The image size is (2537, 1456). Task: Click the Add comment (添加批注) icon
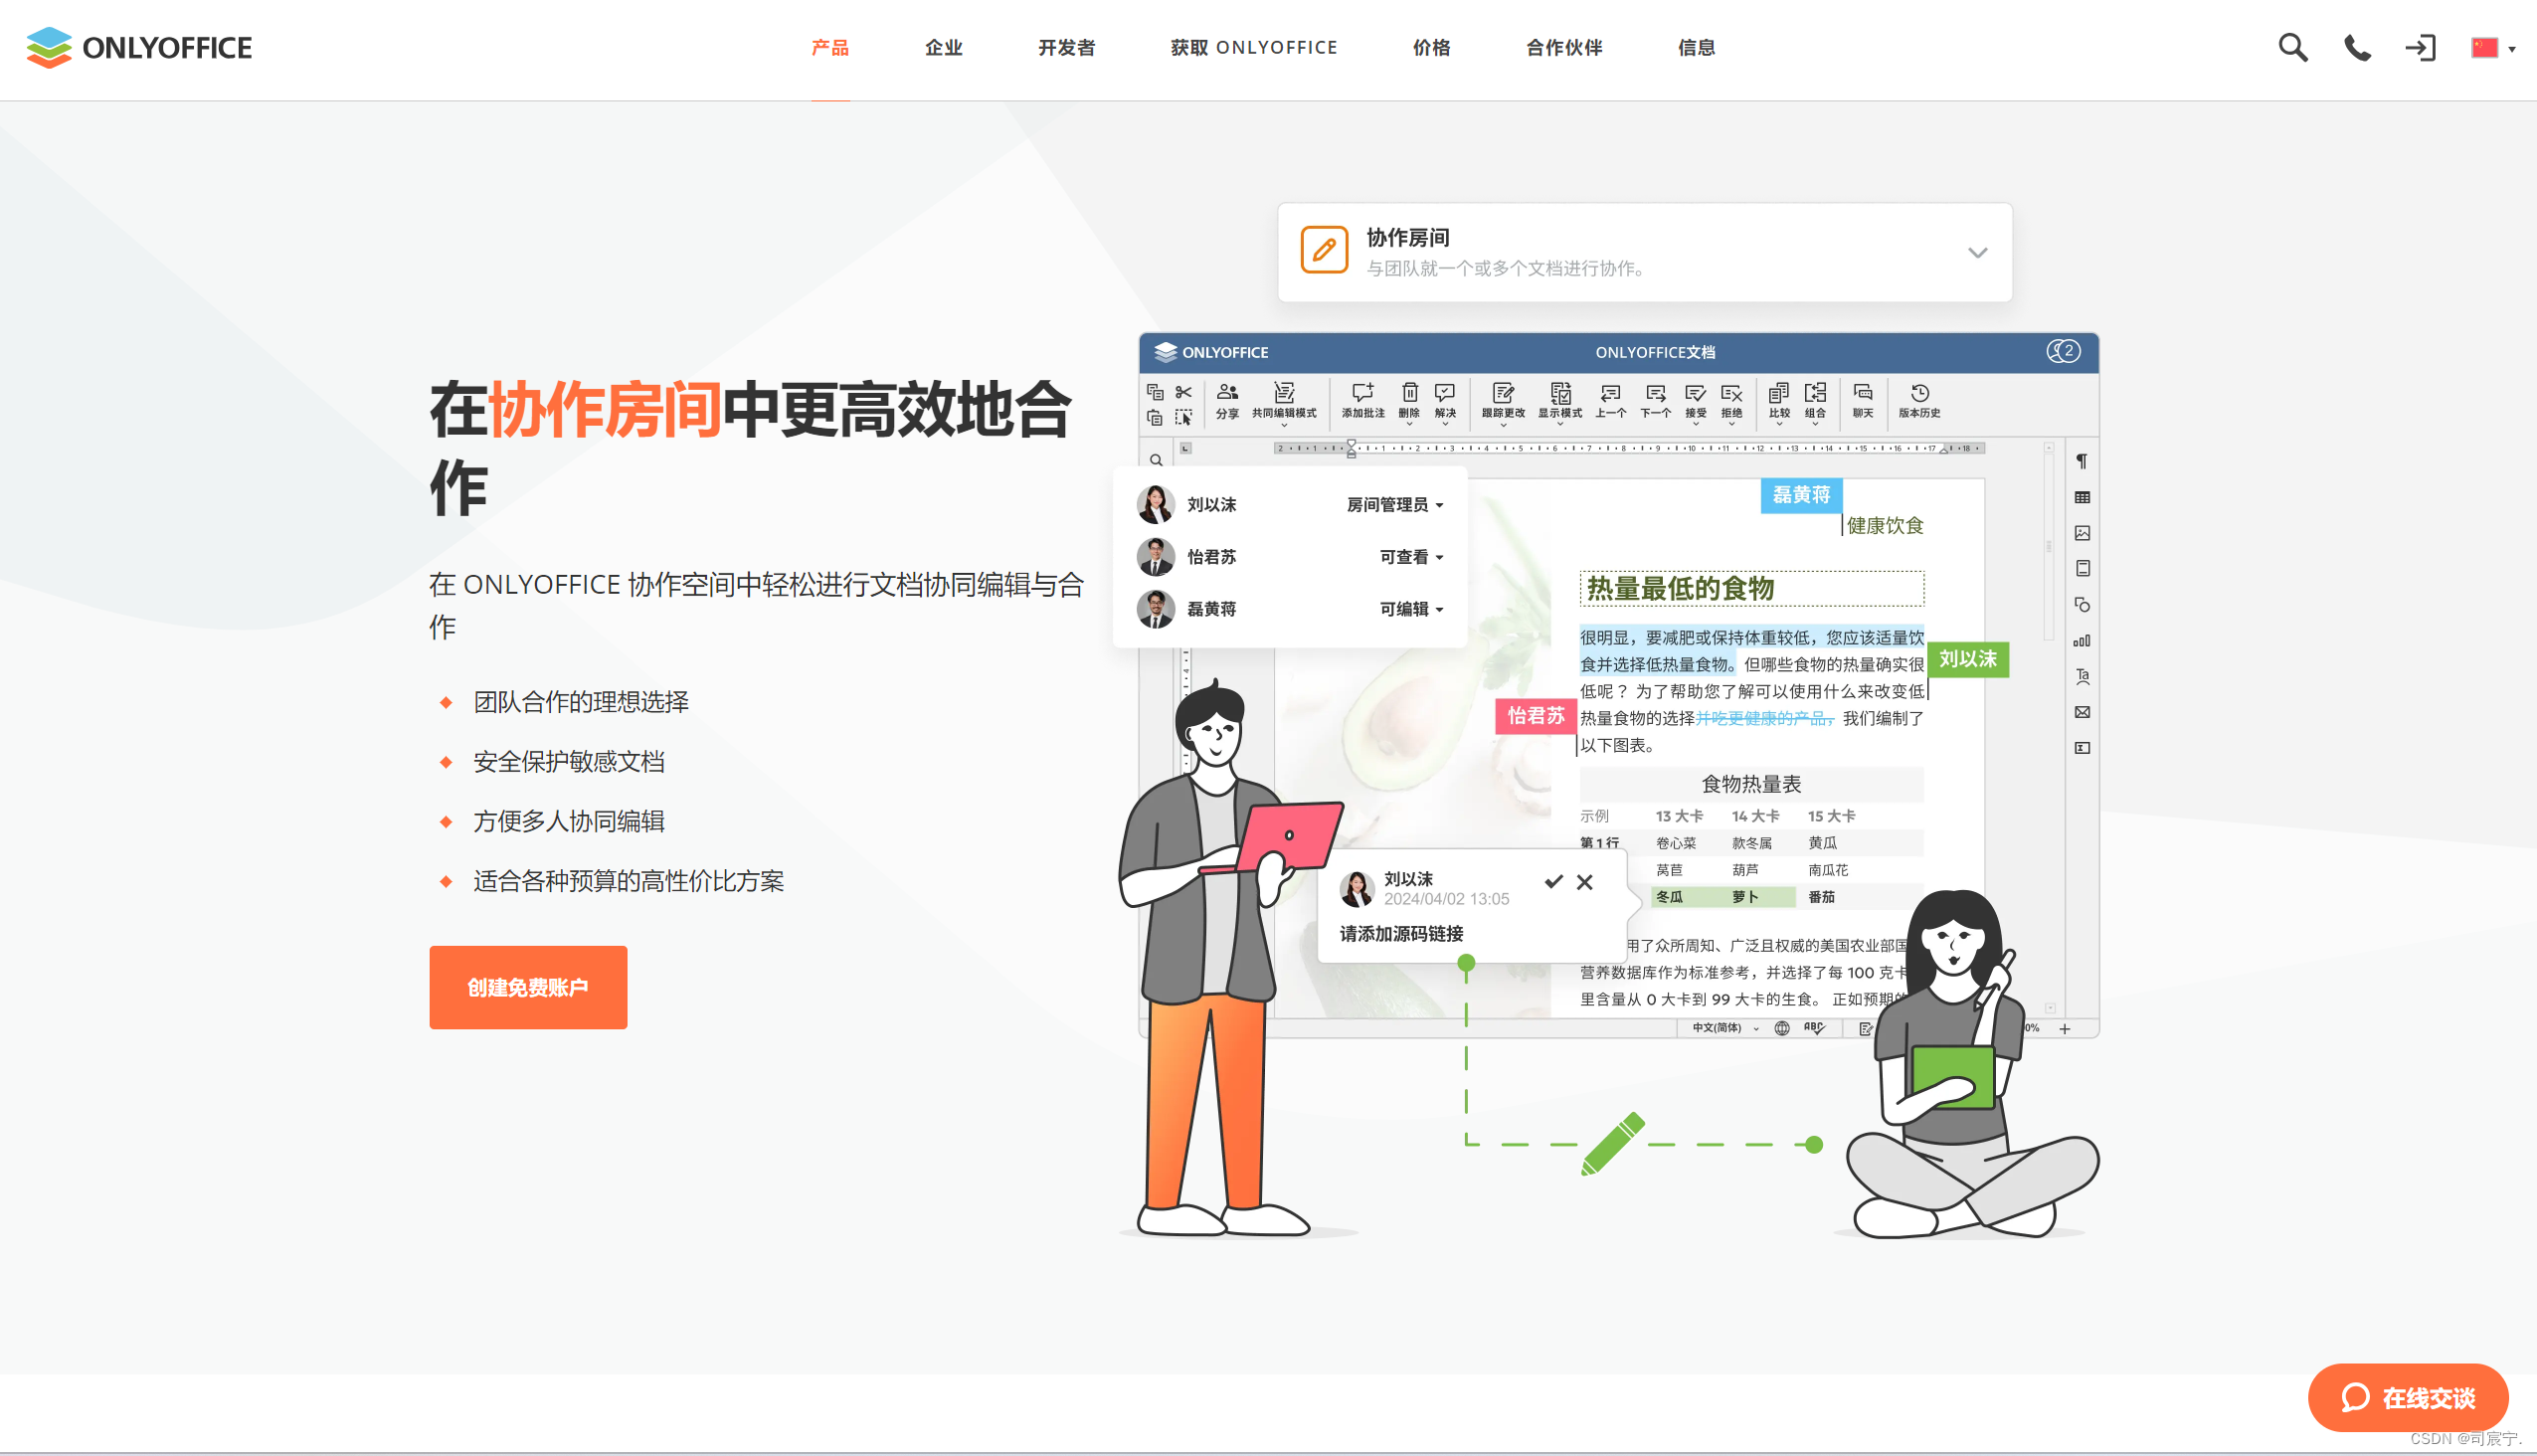point(1362,400)
